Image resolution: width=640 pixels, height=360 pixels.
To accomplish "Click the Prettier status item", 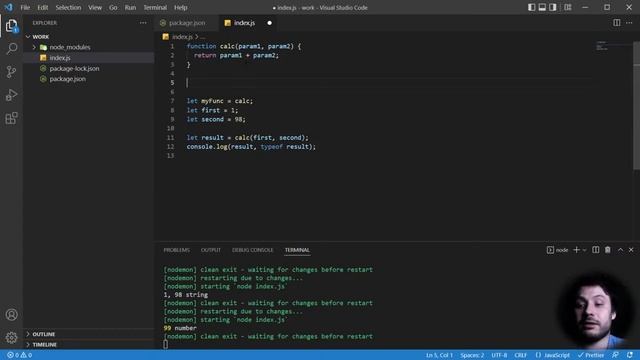I will click(591, 355).
